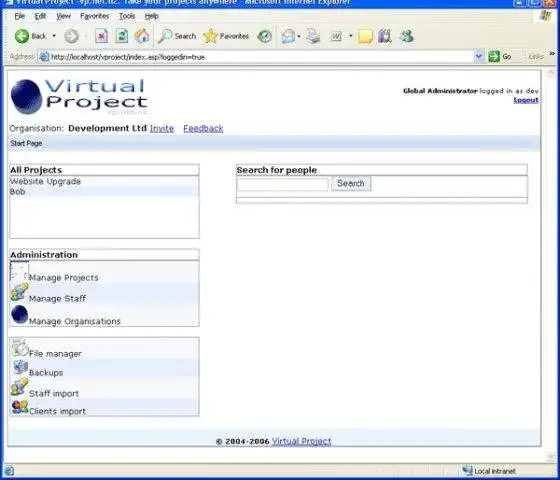The width and height of the screenshot is (560, 480).
Task: Click the Search for people button
Action: 351,184
